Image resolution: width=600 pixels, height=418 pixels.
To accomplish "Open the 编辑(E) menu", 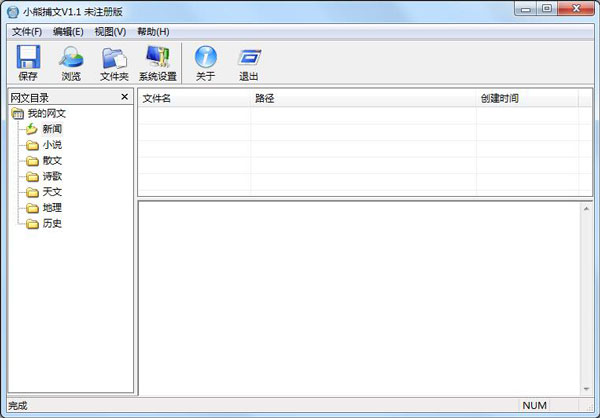I will tap(68, 32).
